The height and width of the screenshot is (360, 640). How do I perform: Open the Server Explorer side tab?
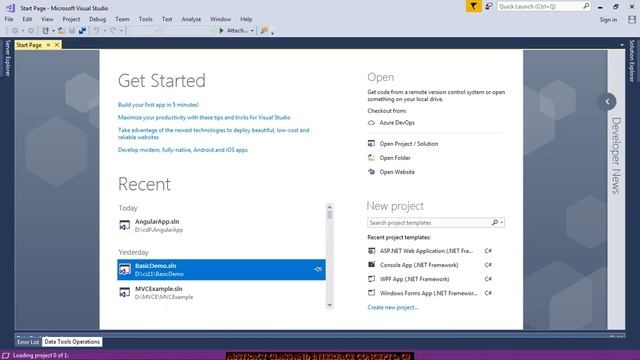point(7,58)
